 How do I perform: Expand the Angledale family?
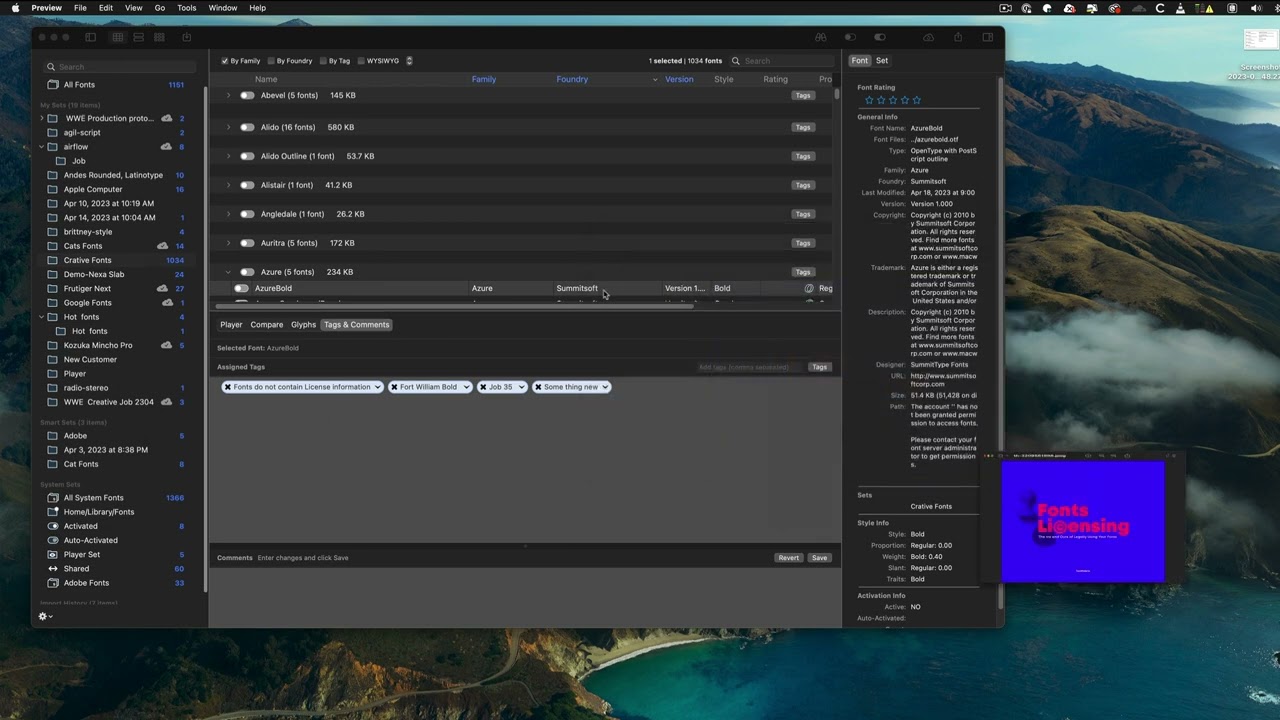[x=228, y=214]
